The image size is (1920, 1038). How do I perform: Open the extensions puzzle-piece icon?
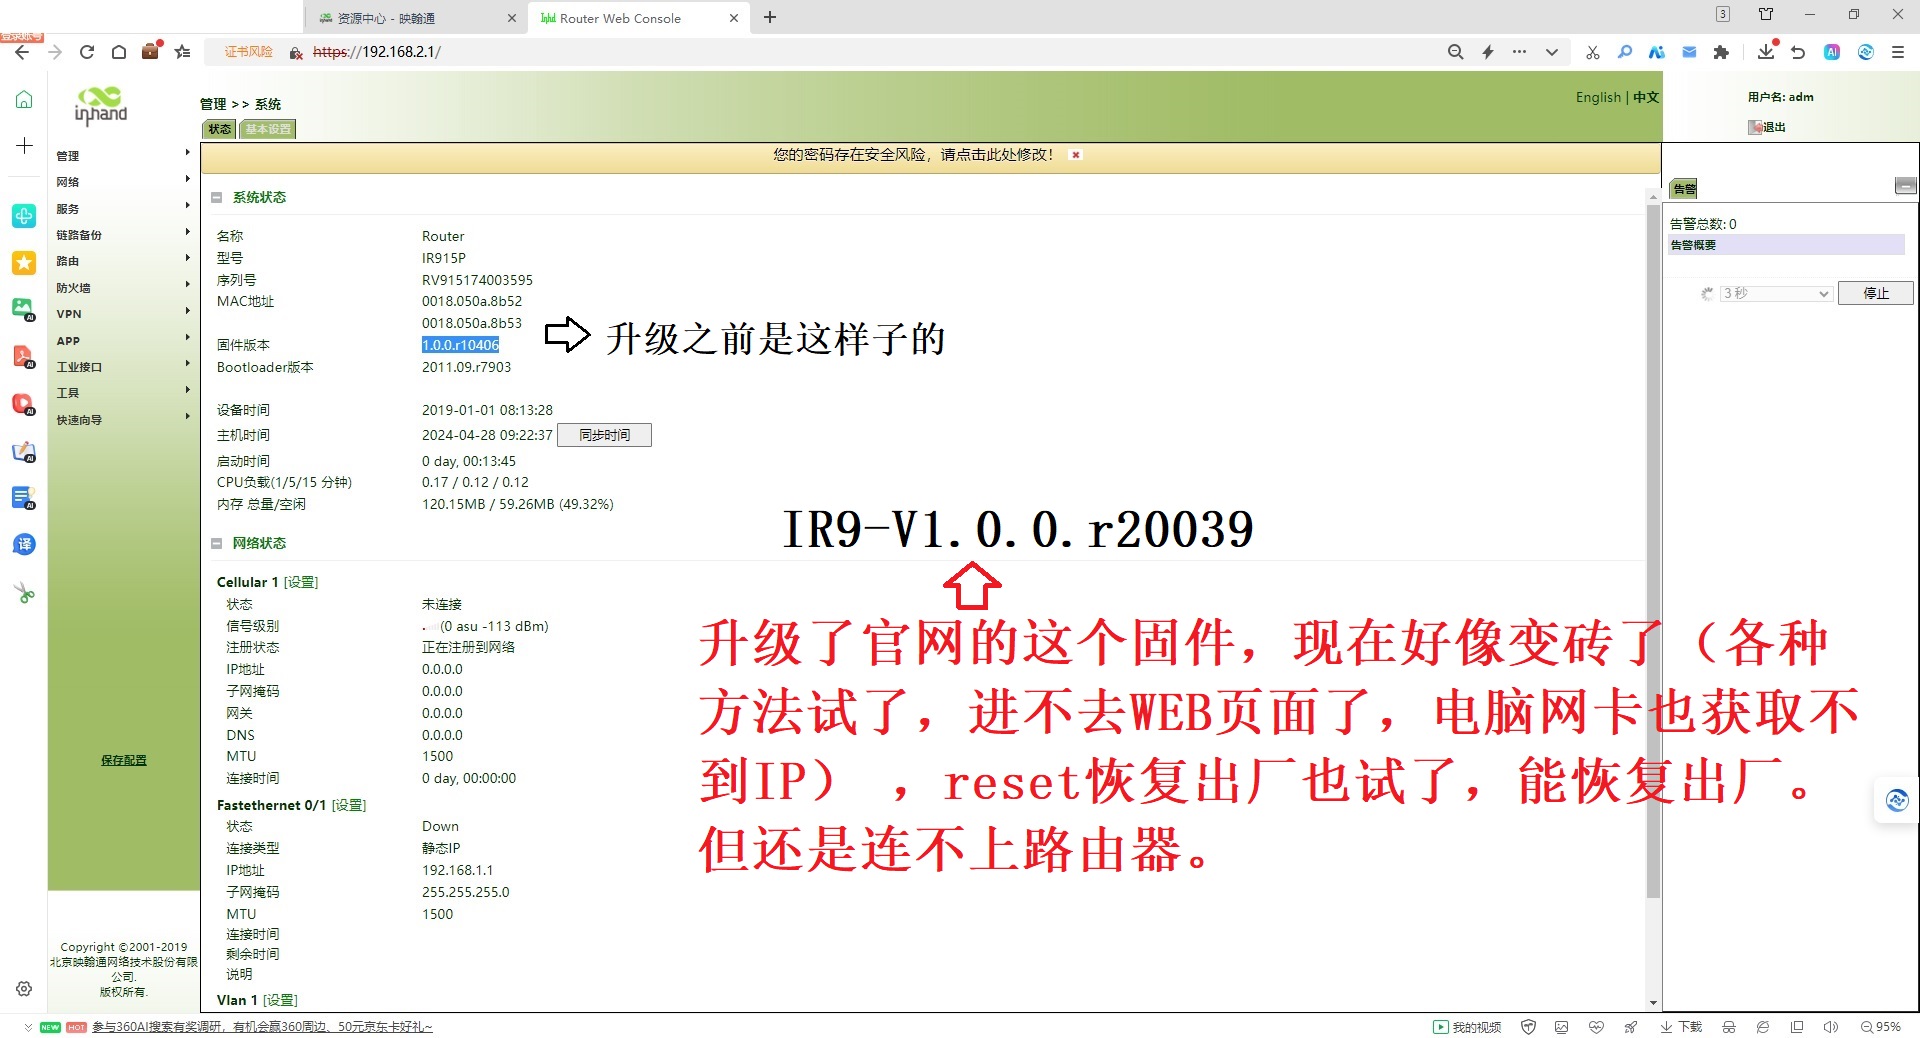coord(1722,52)
